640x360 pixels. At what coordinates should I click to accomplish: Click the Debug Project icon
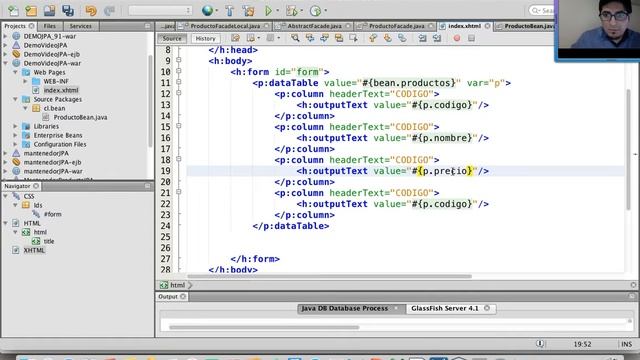point(291,11)
